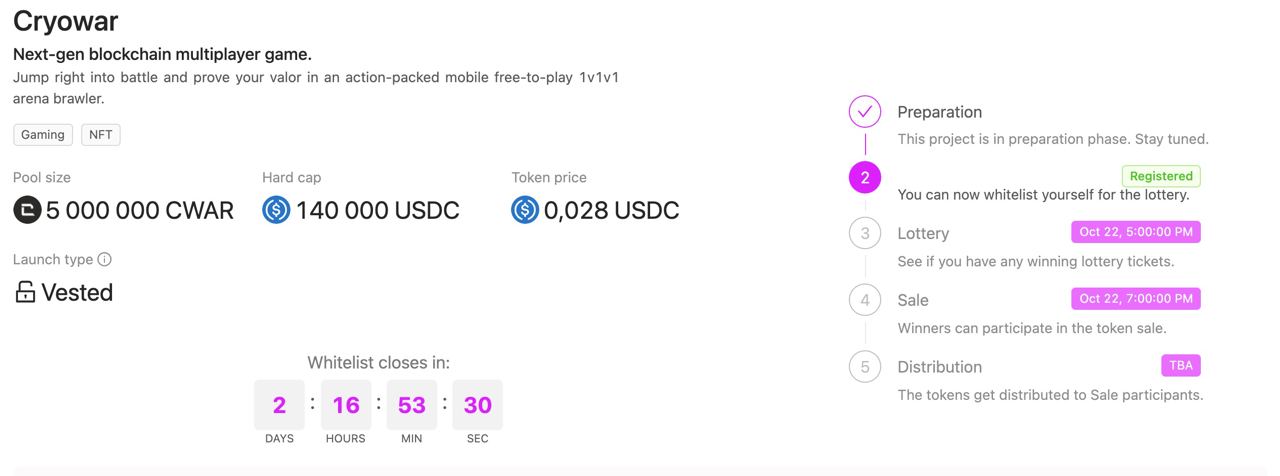Screen dimensions: 1280x476
Task: Select the step 2 whitelist circle
Action: point(865,178)
